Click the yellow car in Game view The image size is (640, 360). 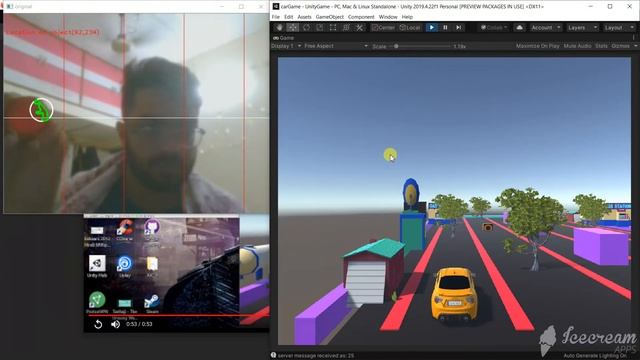click(454, 294)
